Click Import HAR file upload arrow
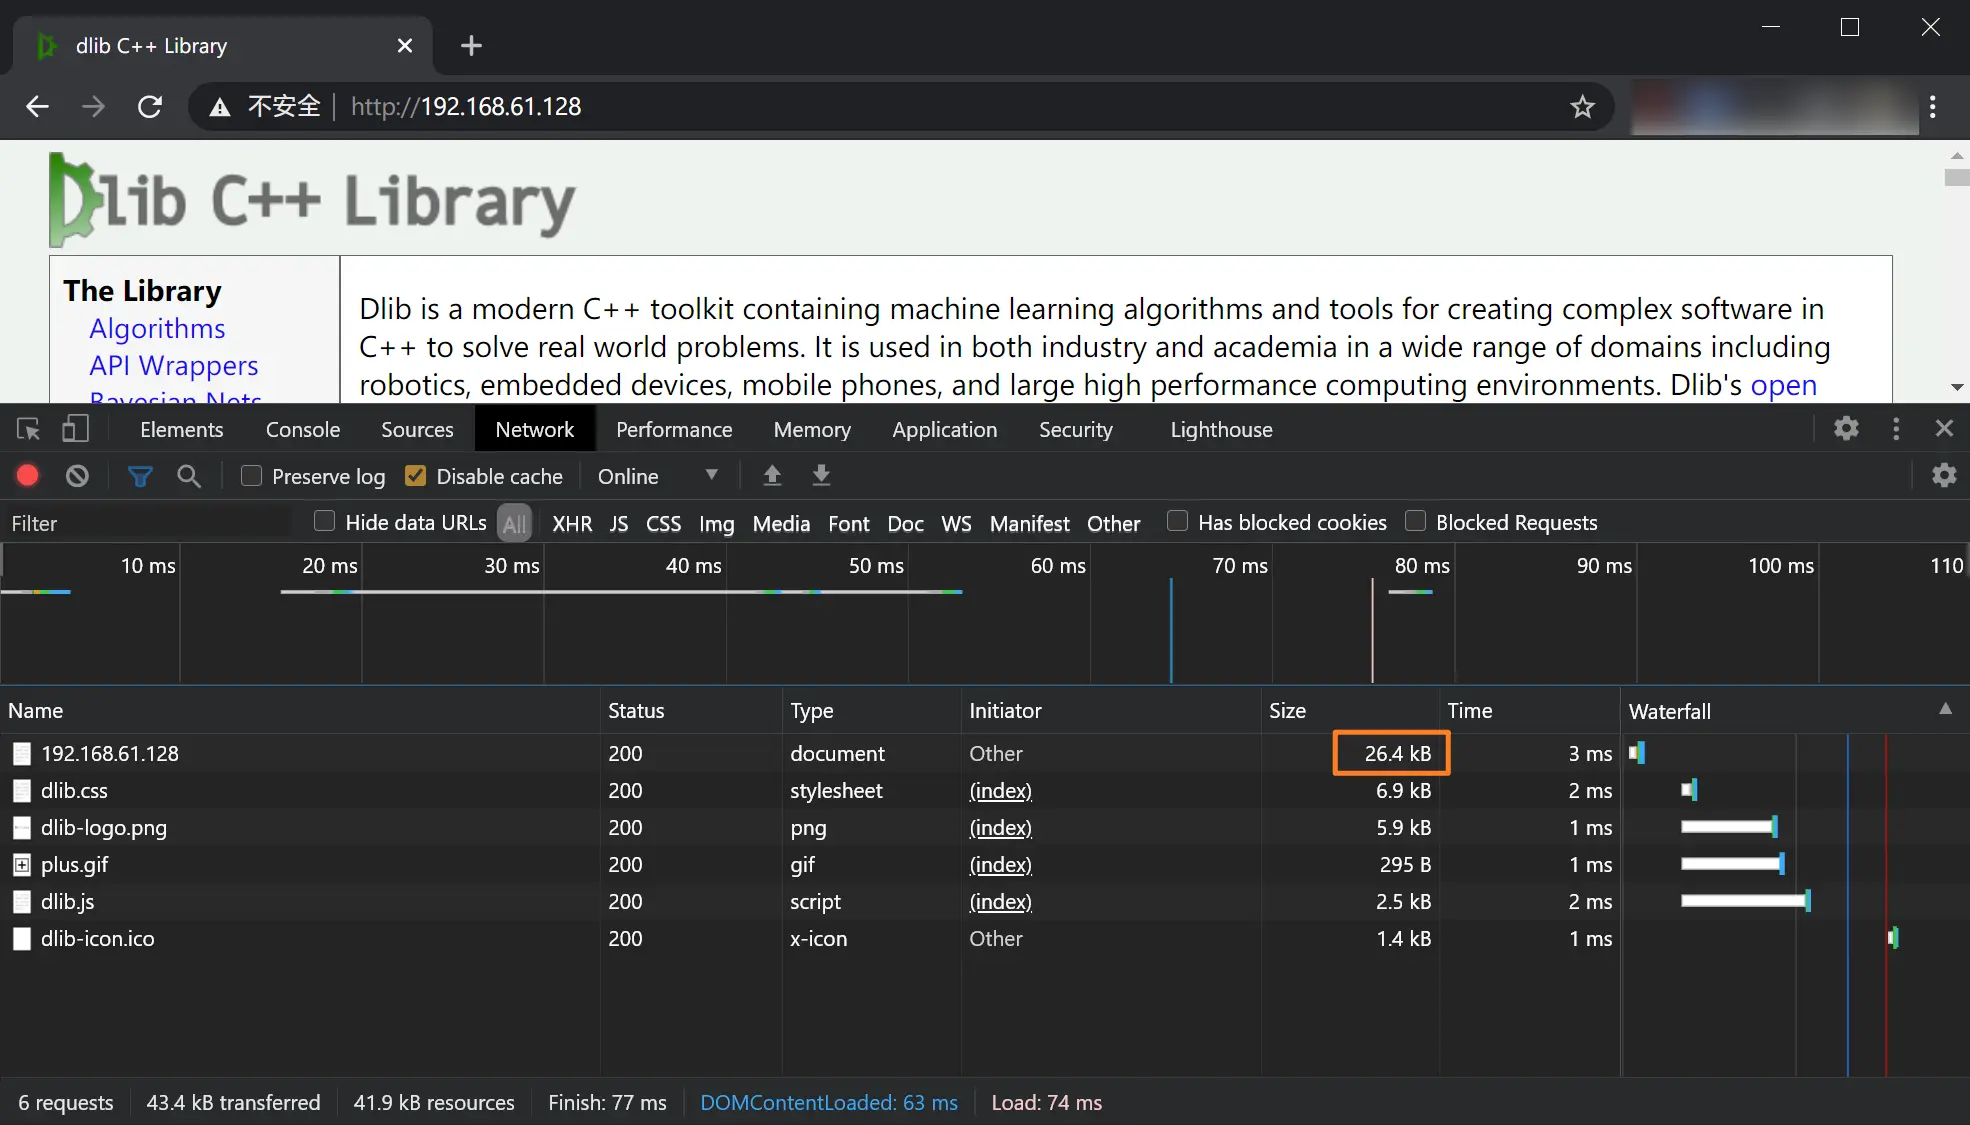The width and height of the screenshot is (1970, 1125). coord(772,476)
